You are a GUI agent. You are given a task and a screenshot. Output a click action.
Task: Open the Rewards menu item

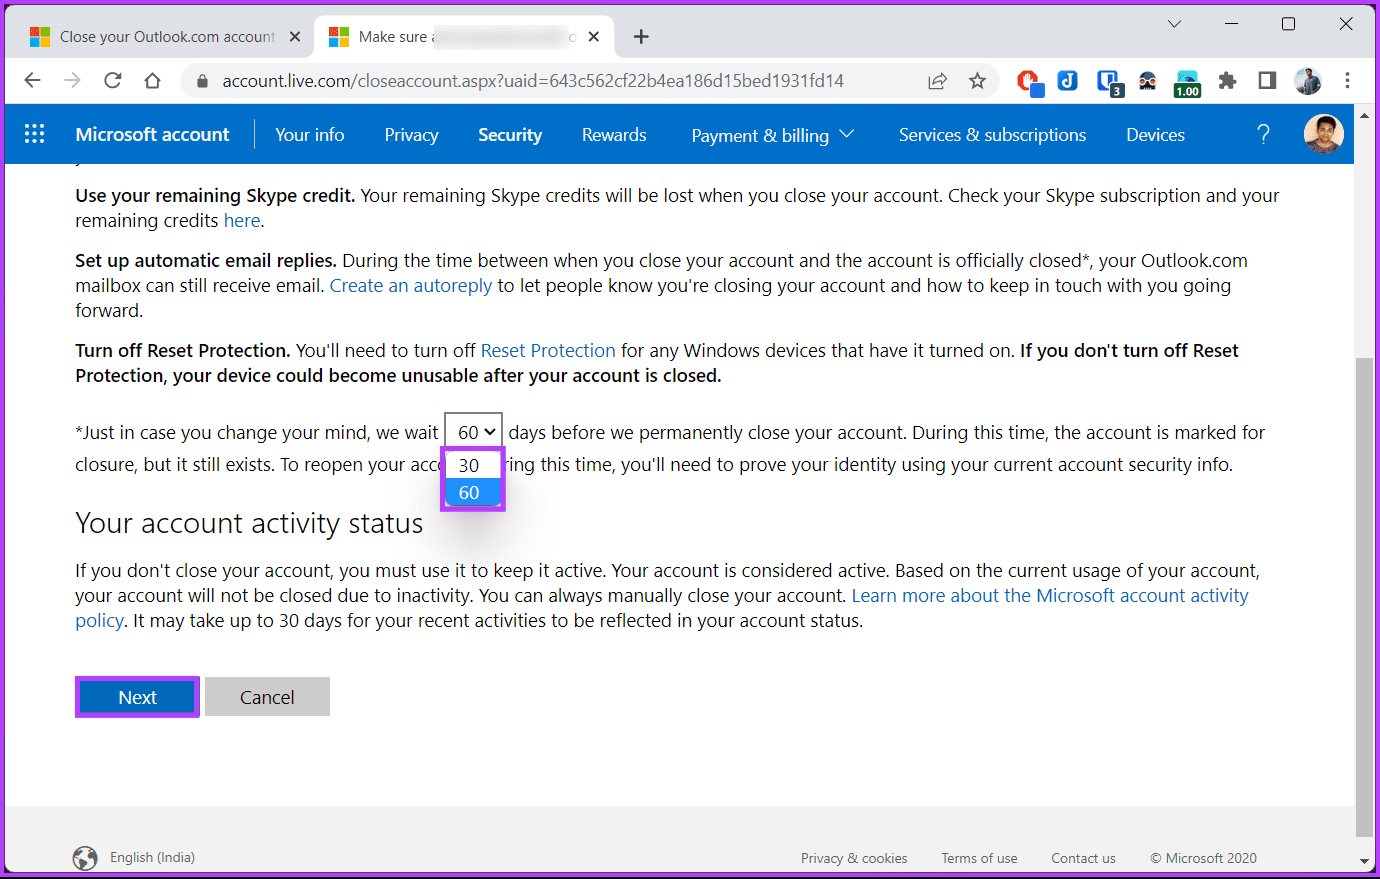point(614,135)
